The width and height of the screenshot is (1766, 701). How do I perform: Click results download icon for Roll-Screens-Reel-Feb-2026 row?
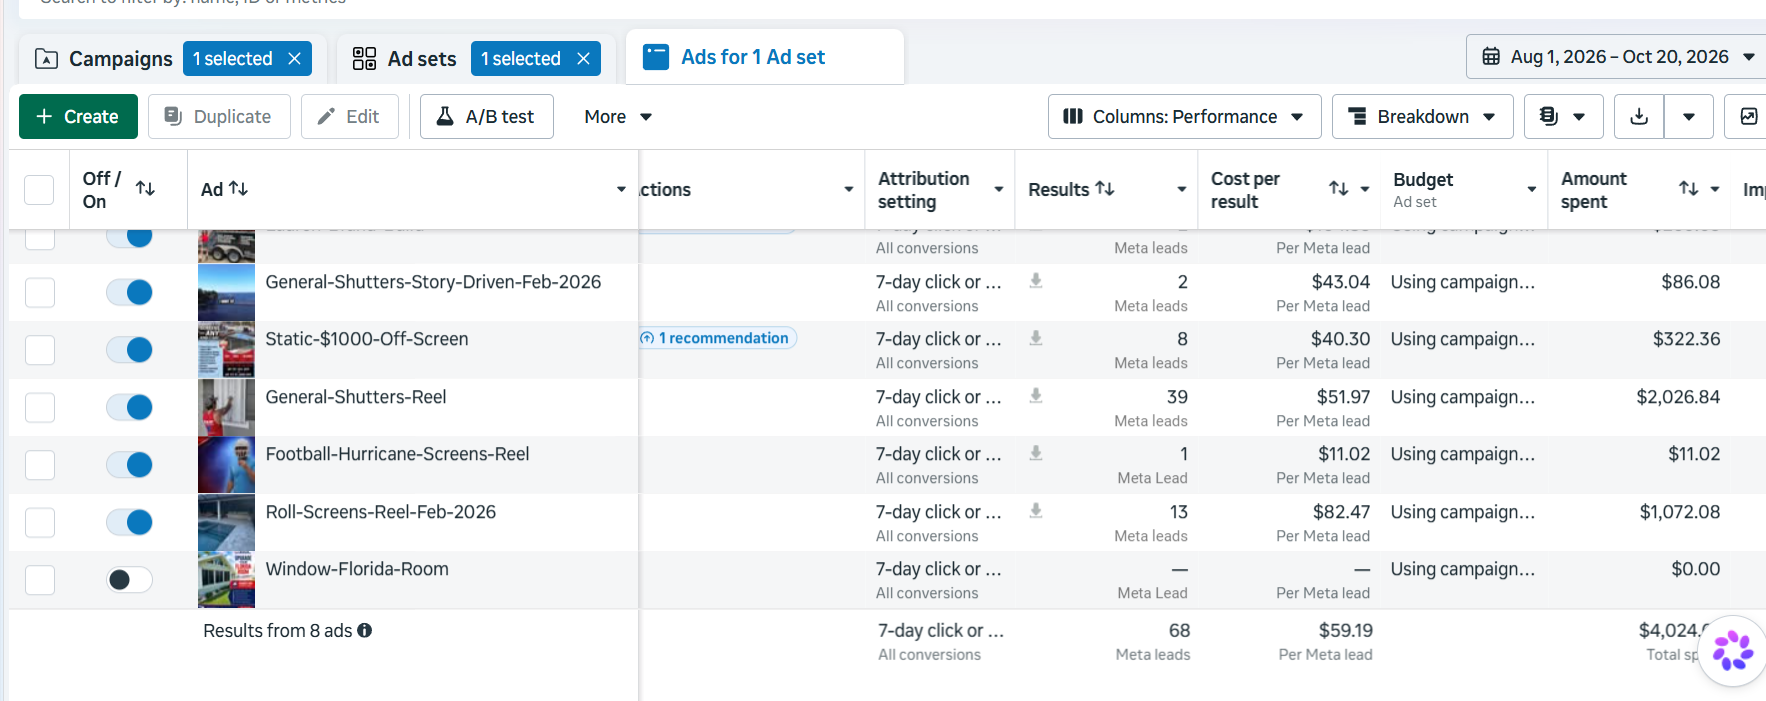(x=1036, y=511)
